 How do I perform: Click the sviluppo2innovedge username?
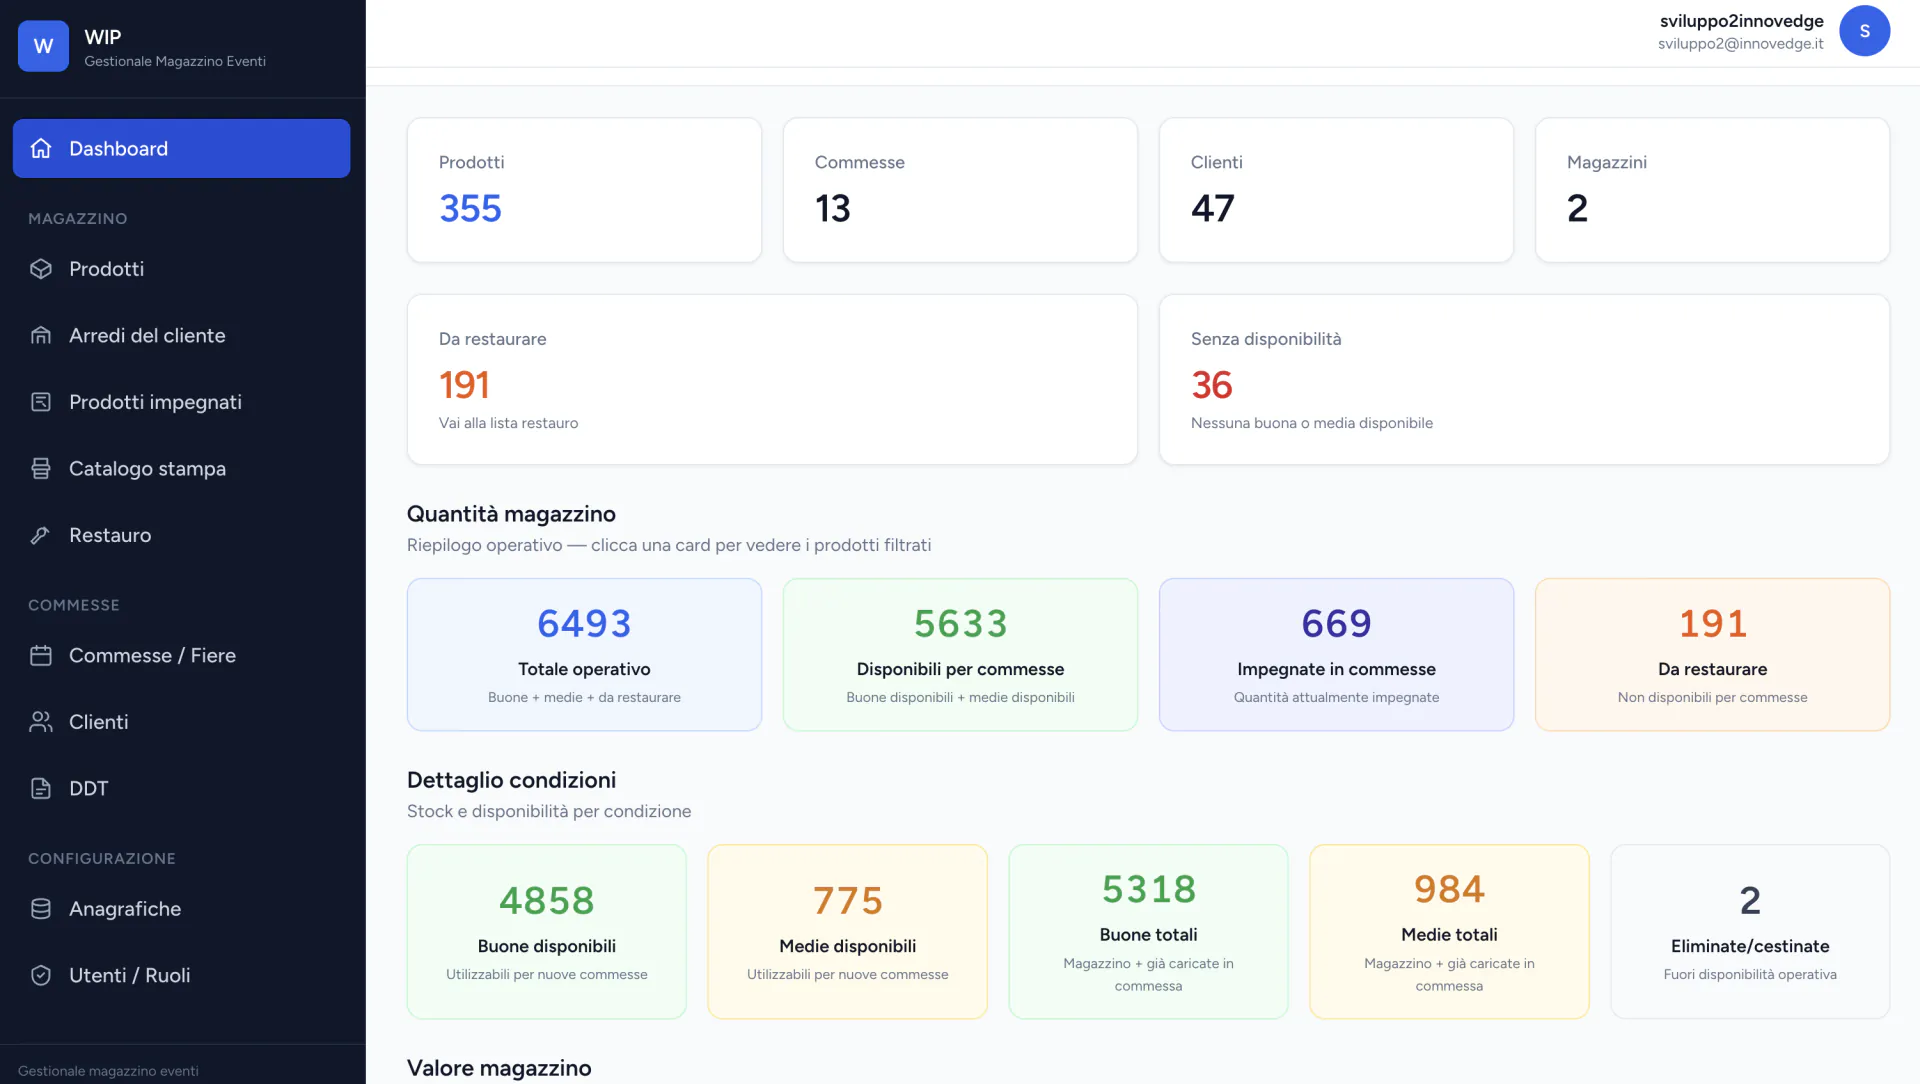1741,21
